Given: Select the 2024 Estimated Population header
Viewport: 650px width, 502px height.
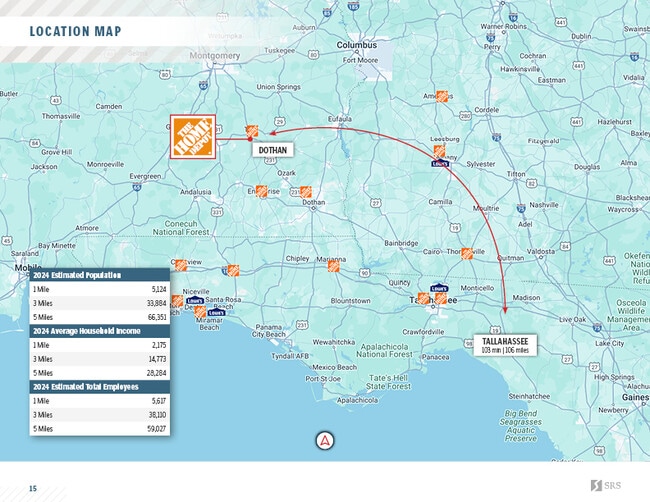Looking at the screenshot, I should (x=99, y=275).
